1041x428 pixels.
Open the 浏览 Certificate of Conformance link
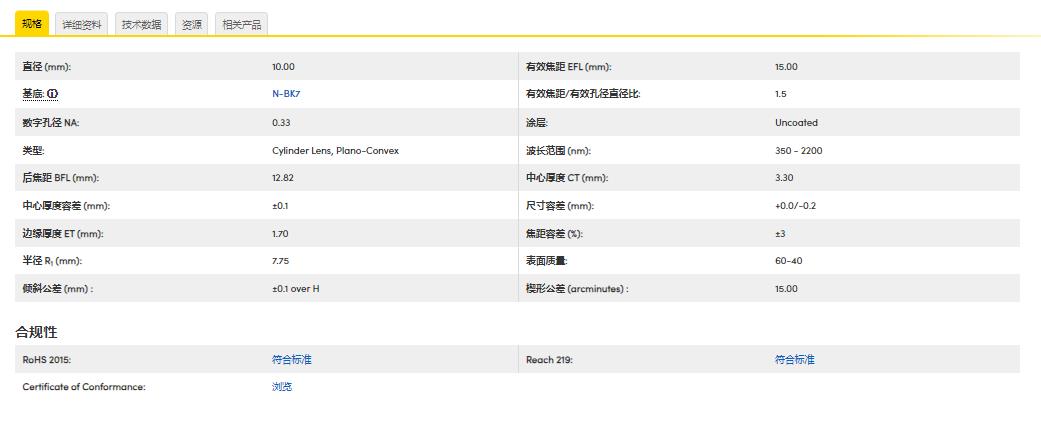tap(282, 387)
